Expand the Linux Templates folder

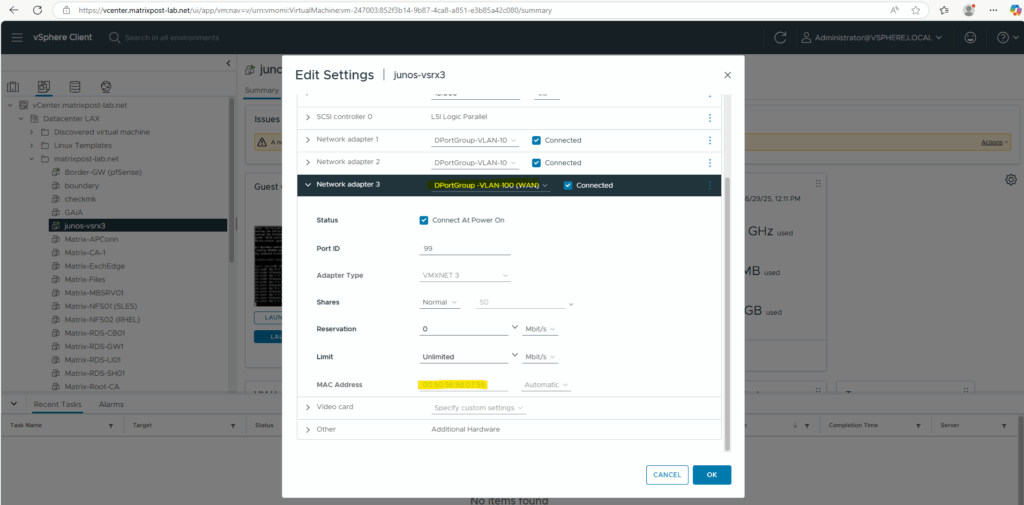coord(31,145)
